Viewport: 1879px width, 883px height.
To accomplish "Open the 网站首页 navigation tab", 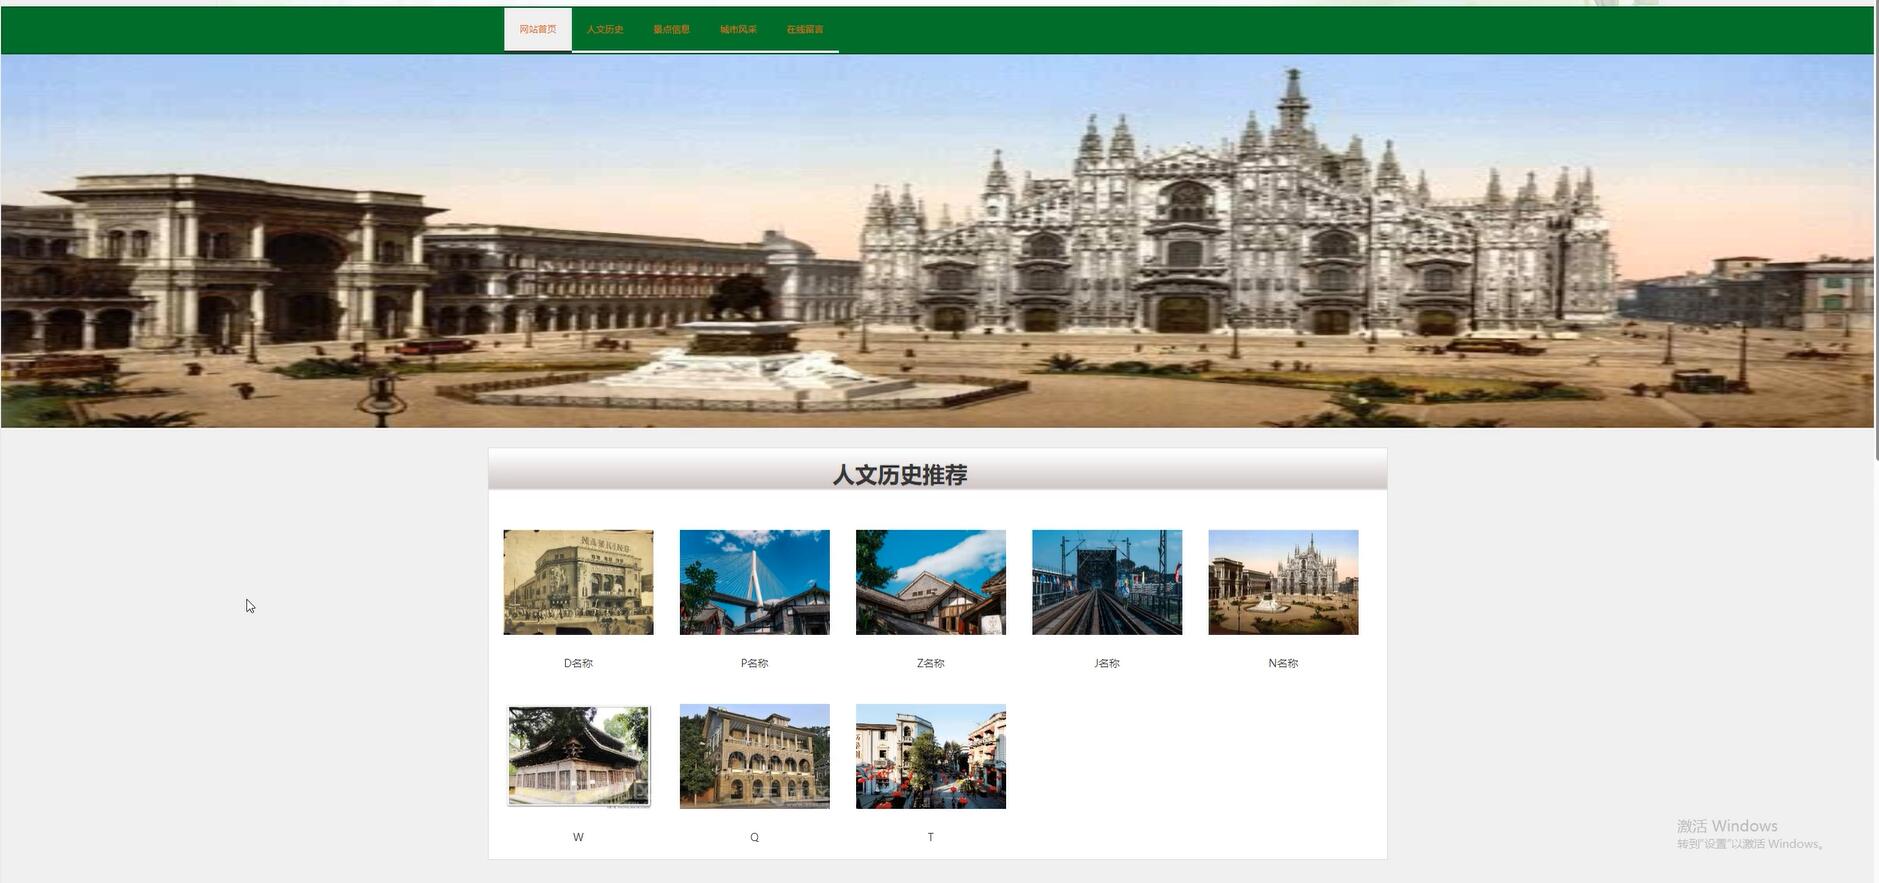I will (x=538, y=29).
